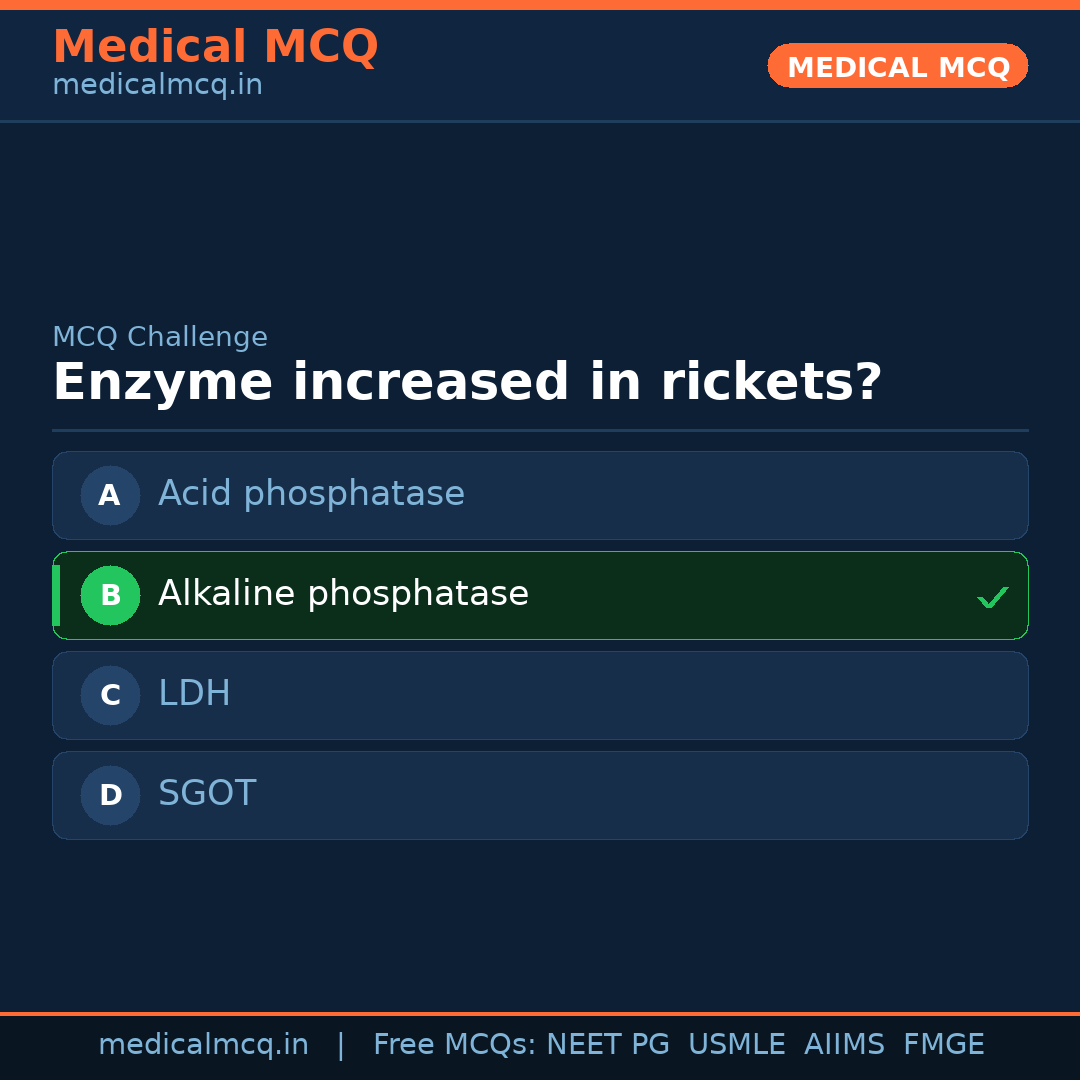Click the letter A circle badge

click(110, 495)
